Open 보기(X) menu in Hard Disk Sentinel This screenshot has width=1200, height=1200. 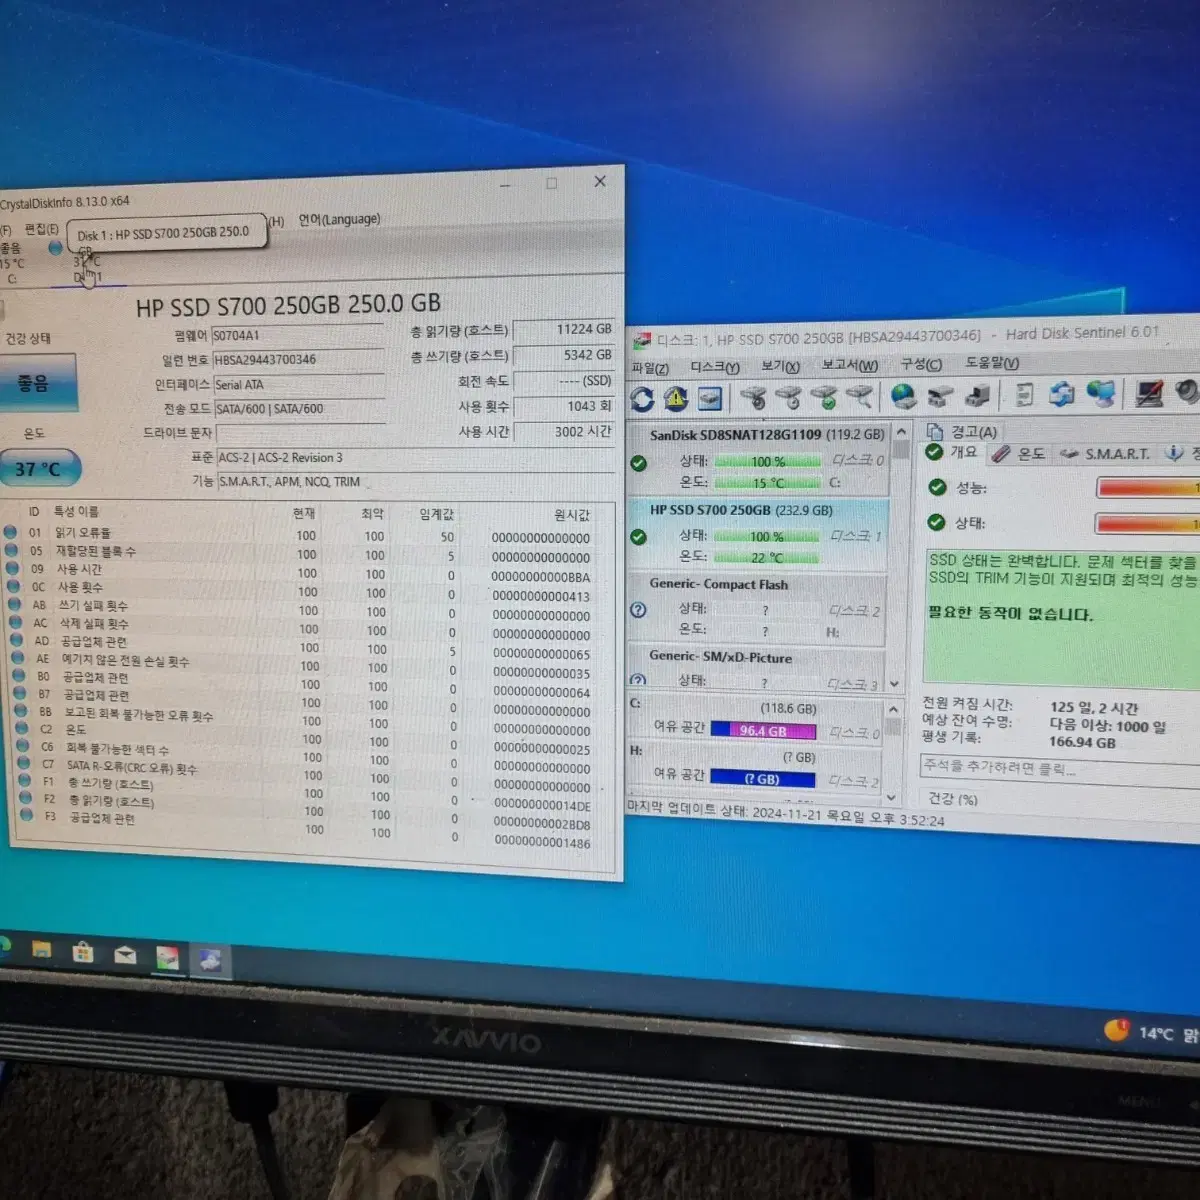pyautogui.click(x=780, y=366)
